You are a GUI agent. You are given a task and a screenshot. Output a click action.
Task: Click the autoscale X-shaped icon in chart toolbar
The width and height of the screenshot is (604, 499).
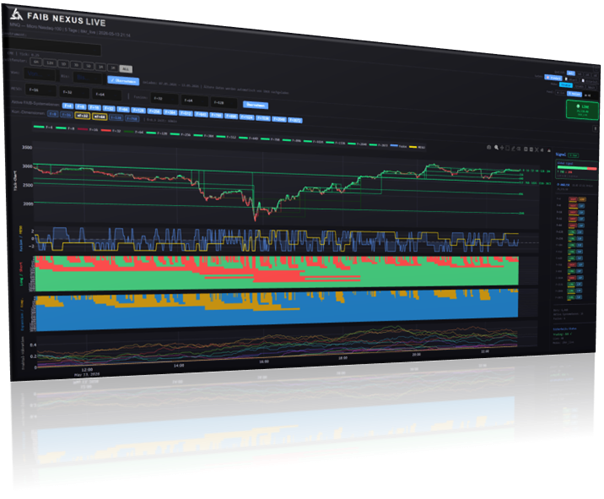pyautogui.click(x=537, y=150)
